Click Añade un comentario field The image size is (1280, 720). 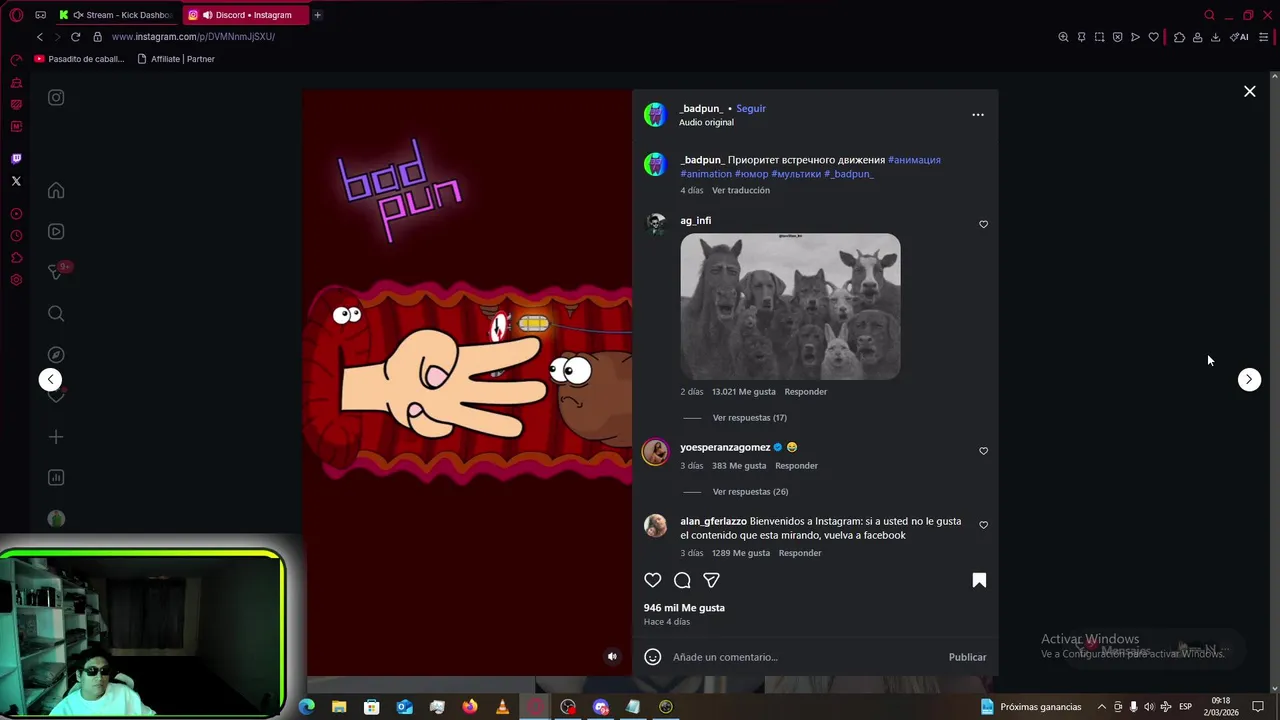pos(805,657)
